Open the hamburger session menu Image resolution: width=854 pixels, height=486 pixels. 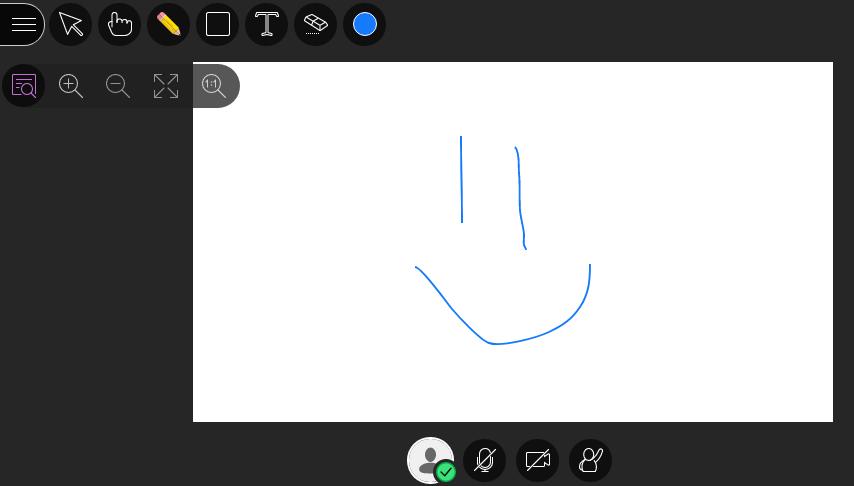pyautogui.click(x=22, y=25)
